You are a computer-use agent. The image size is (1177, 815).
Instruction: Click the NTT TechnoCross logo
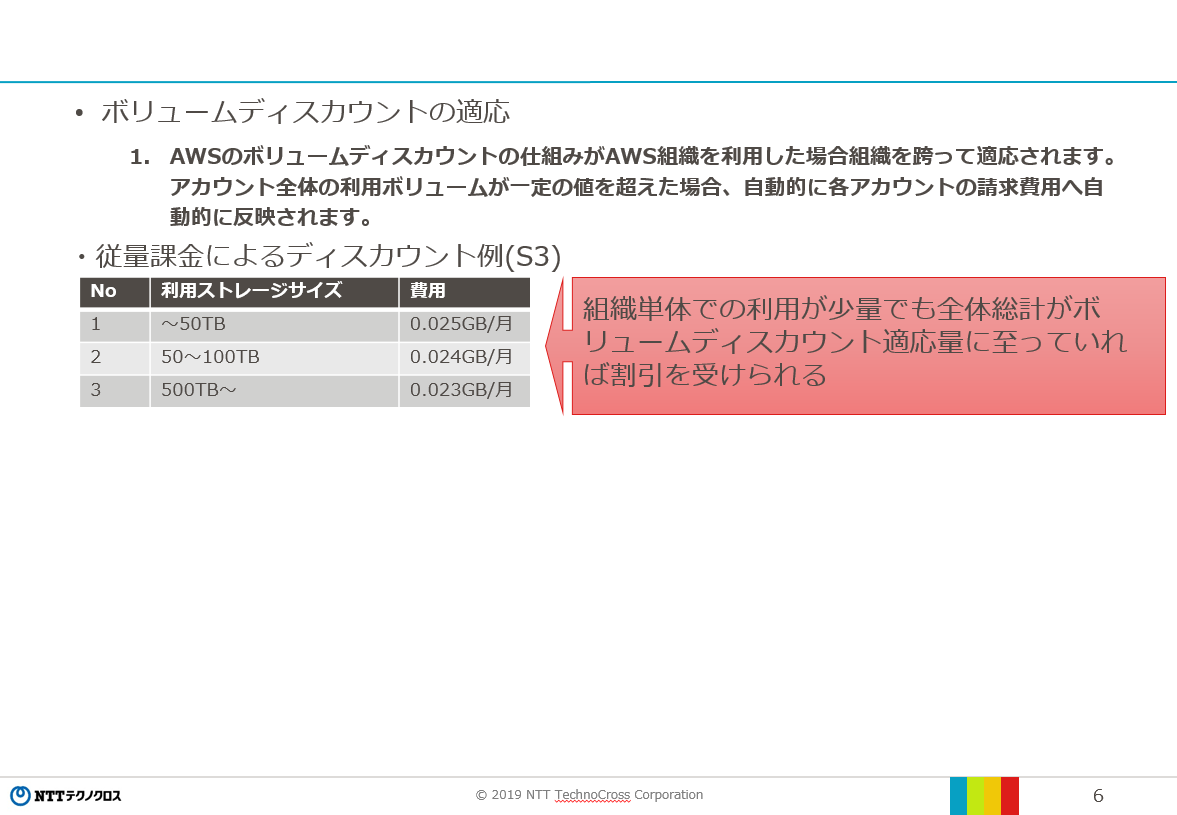click(65, 795)
